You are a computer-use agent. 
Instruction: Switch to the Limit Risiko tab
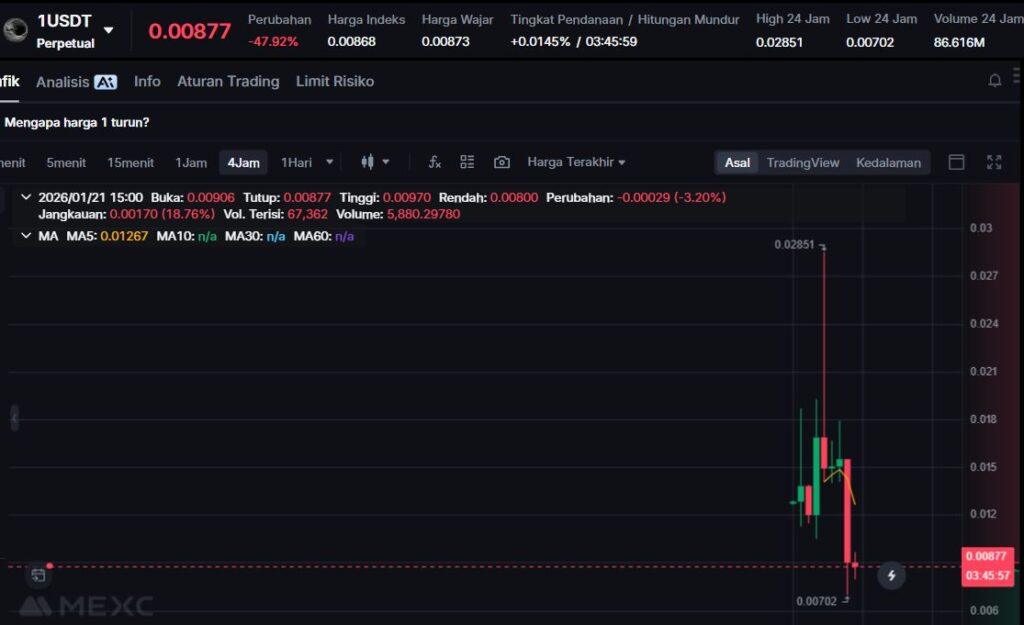[335, 81]
